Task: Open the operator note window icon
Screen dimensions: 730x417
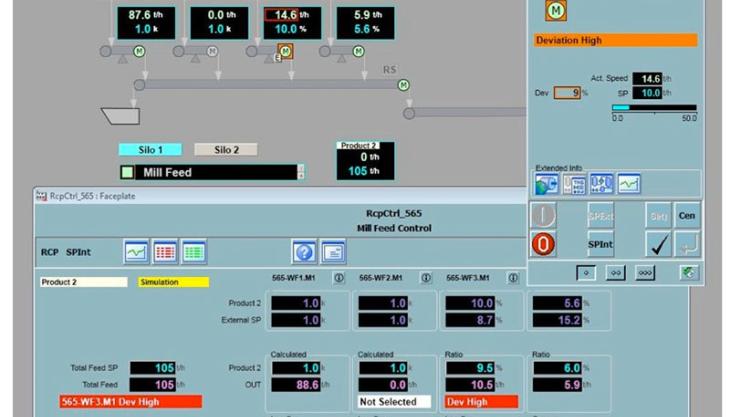Action: click(x=333, y=252)
